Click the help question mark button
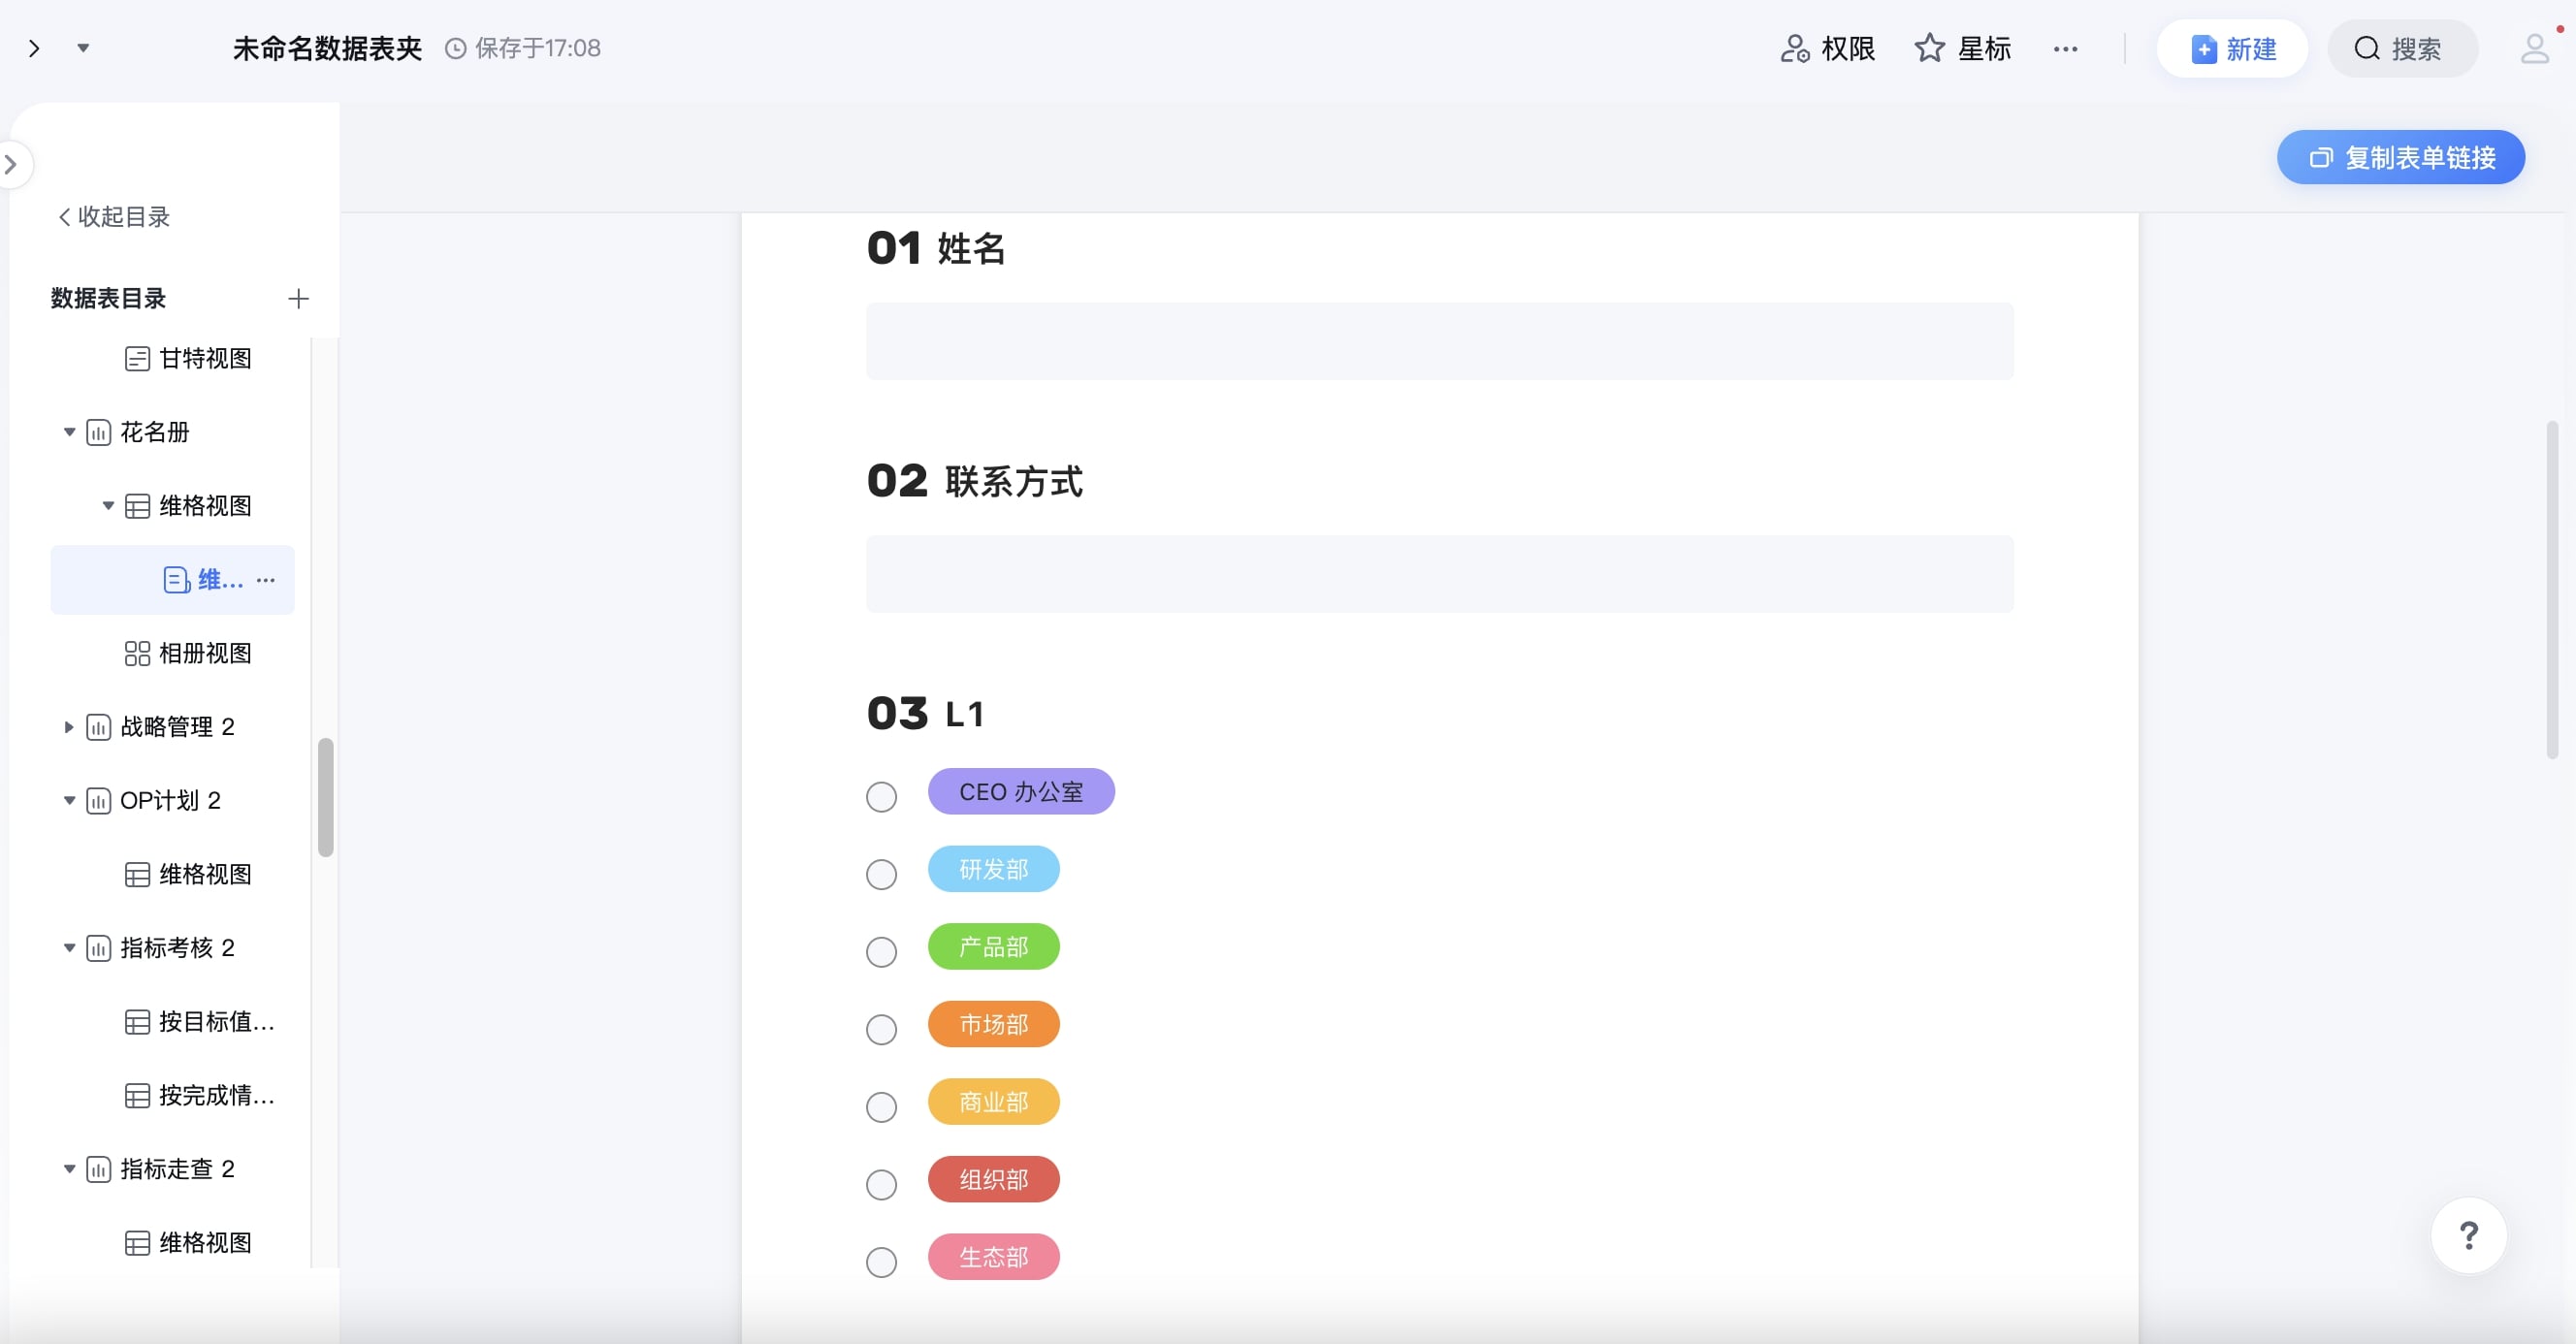Screen dimensions: 2576x1344 [x=2467, y=1235]
